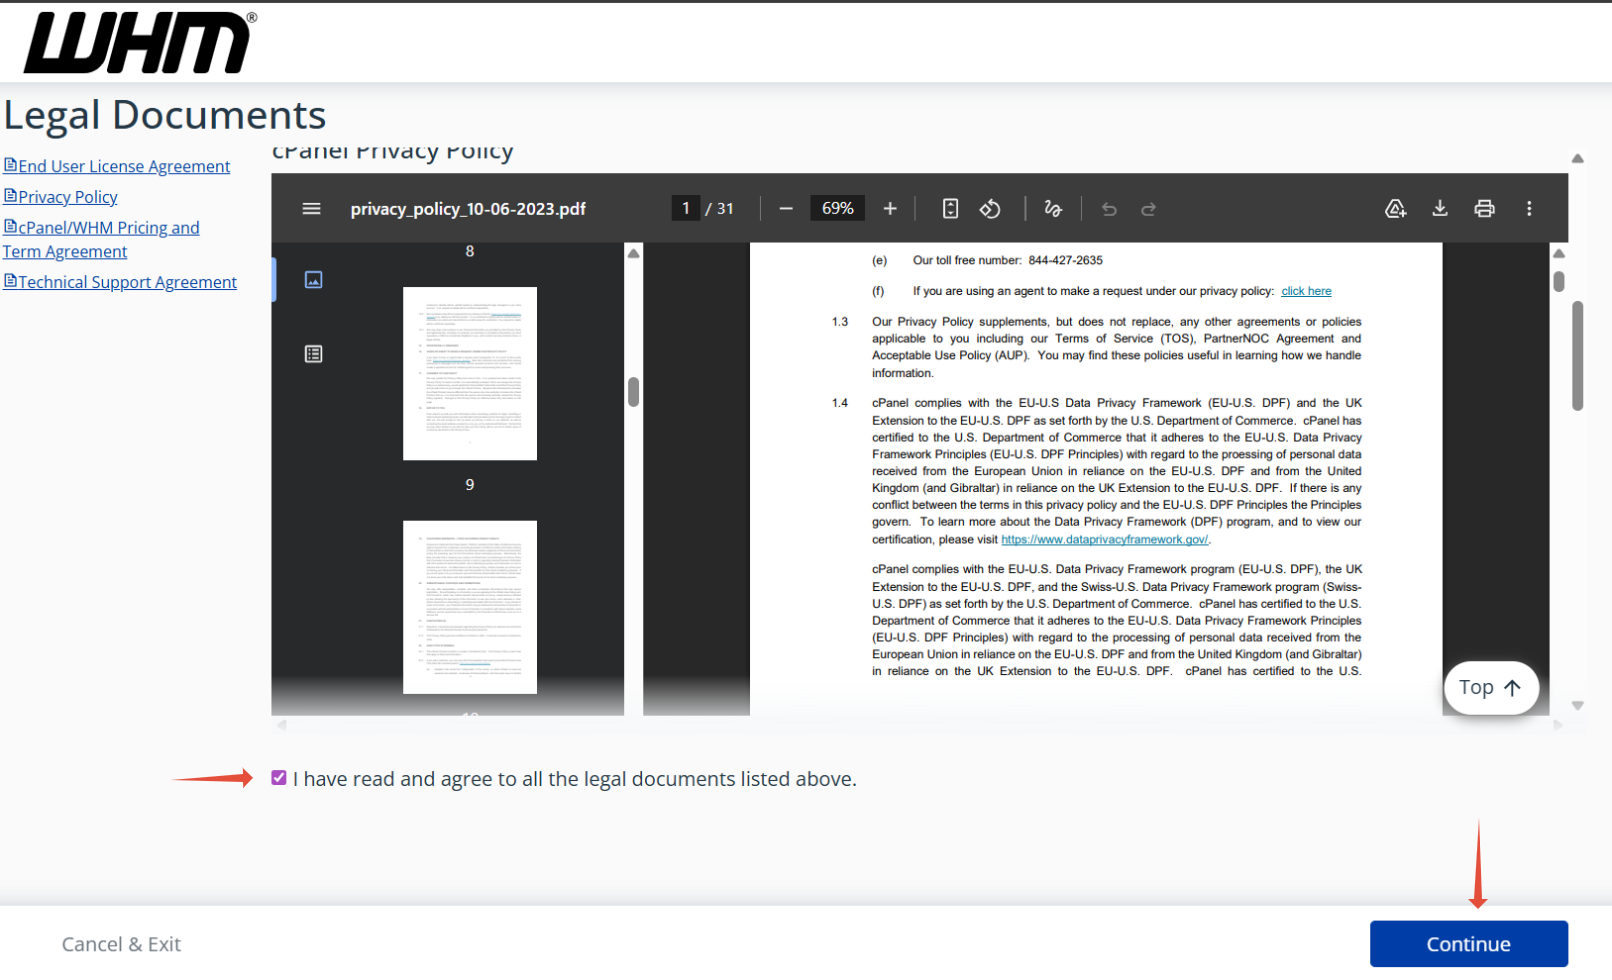1612x980 pixels.
Task: Show page thumbnails view in sidebar
Action: 313,280
